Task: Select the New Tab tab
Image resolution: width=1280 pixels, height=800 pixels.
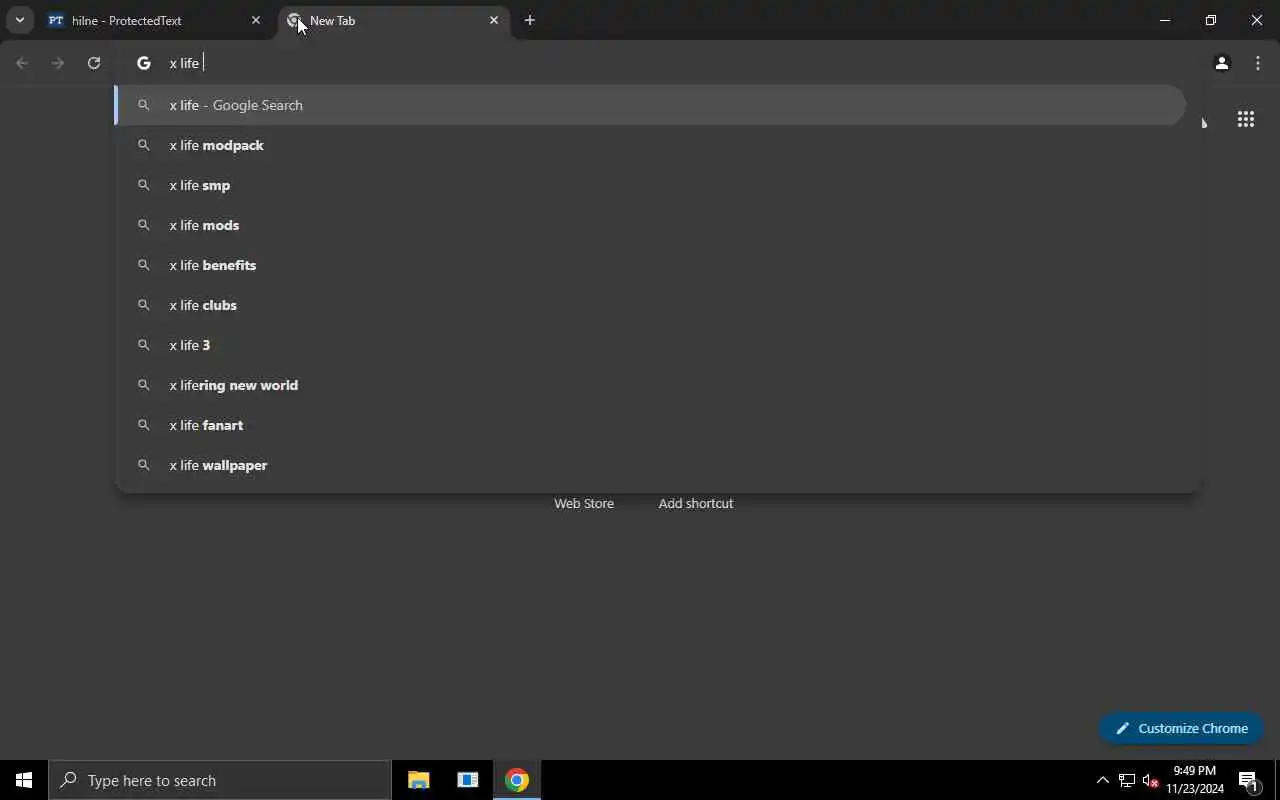Action: coord(393,20)
